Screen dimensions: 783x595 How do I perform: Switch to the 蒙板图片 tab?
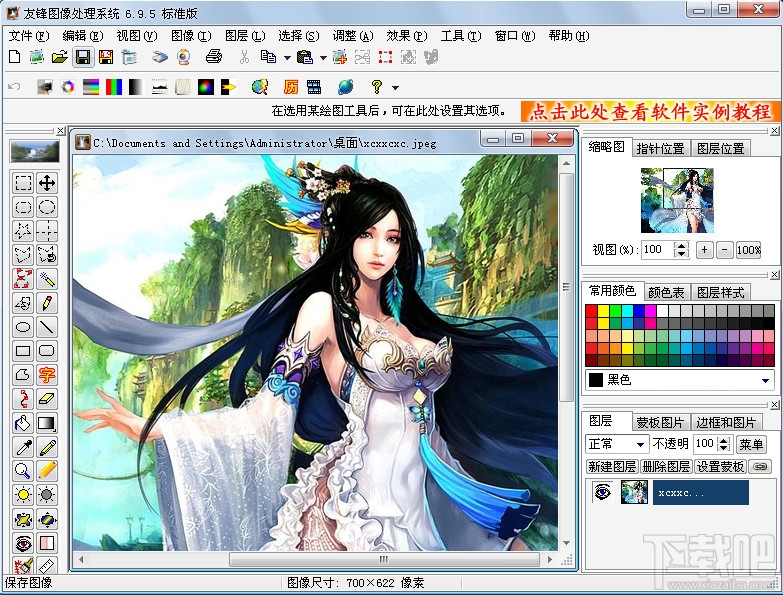pos(660,422)
